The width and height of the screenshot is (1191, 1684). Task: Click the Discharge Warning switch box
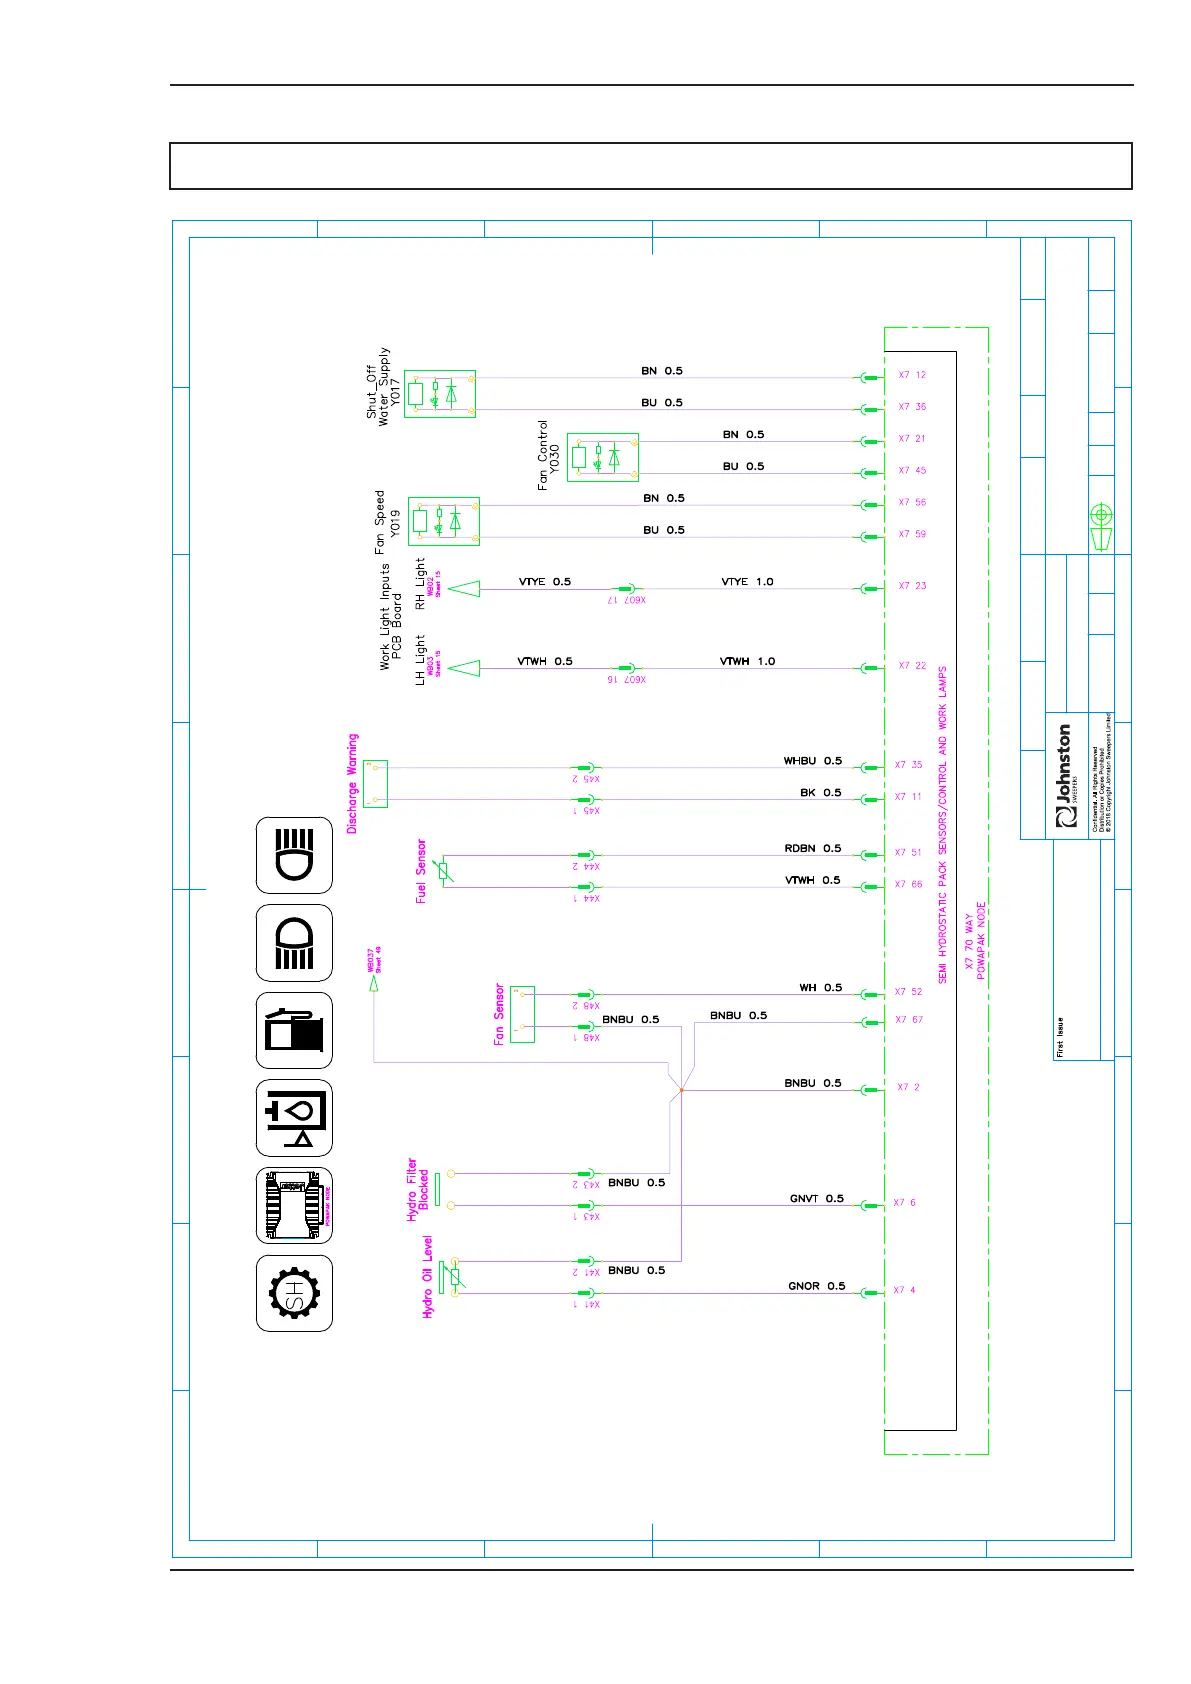(376, 783)
